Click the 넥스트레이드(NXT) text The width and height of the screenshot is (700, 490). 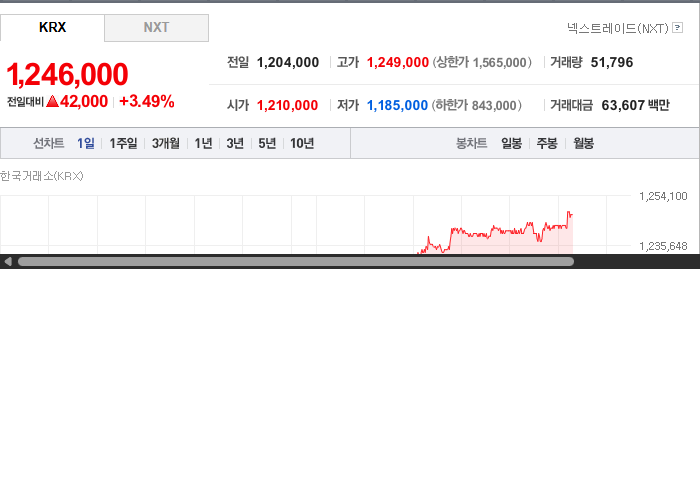(x=618, y=28)
